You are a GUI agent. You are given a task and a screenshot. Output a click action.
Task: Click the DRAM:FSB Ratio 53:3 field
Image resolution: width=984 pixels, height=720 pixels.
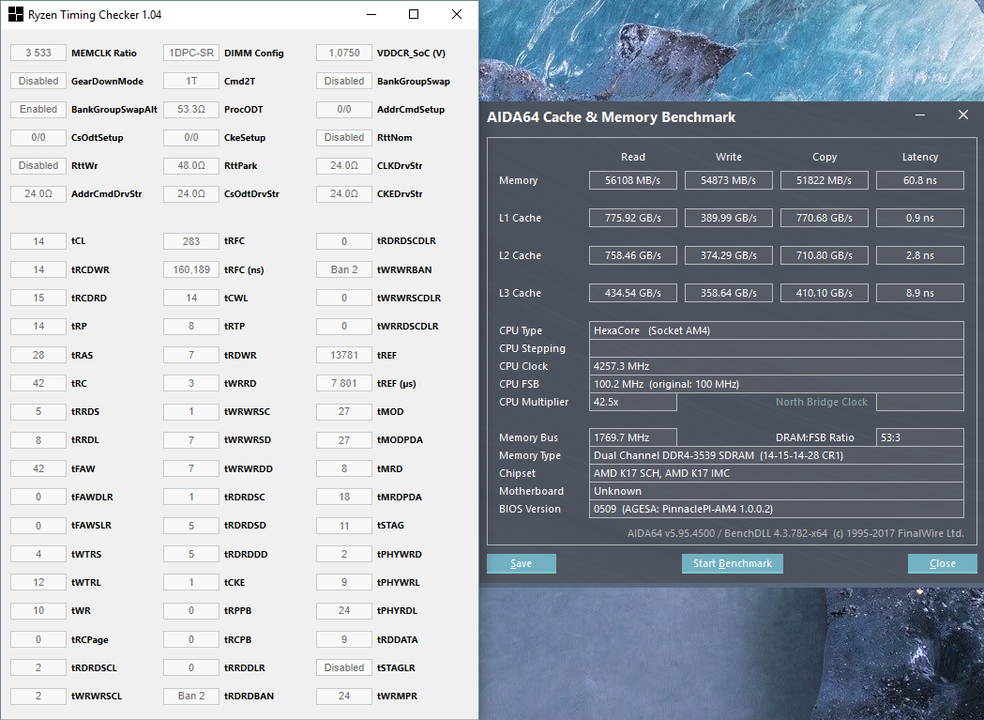coord(920,438)
